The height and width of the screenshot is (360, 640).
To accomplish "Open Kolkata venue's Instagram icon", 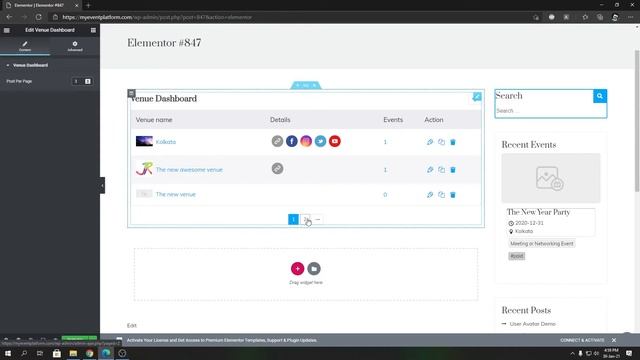I will (306, 141).
